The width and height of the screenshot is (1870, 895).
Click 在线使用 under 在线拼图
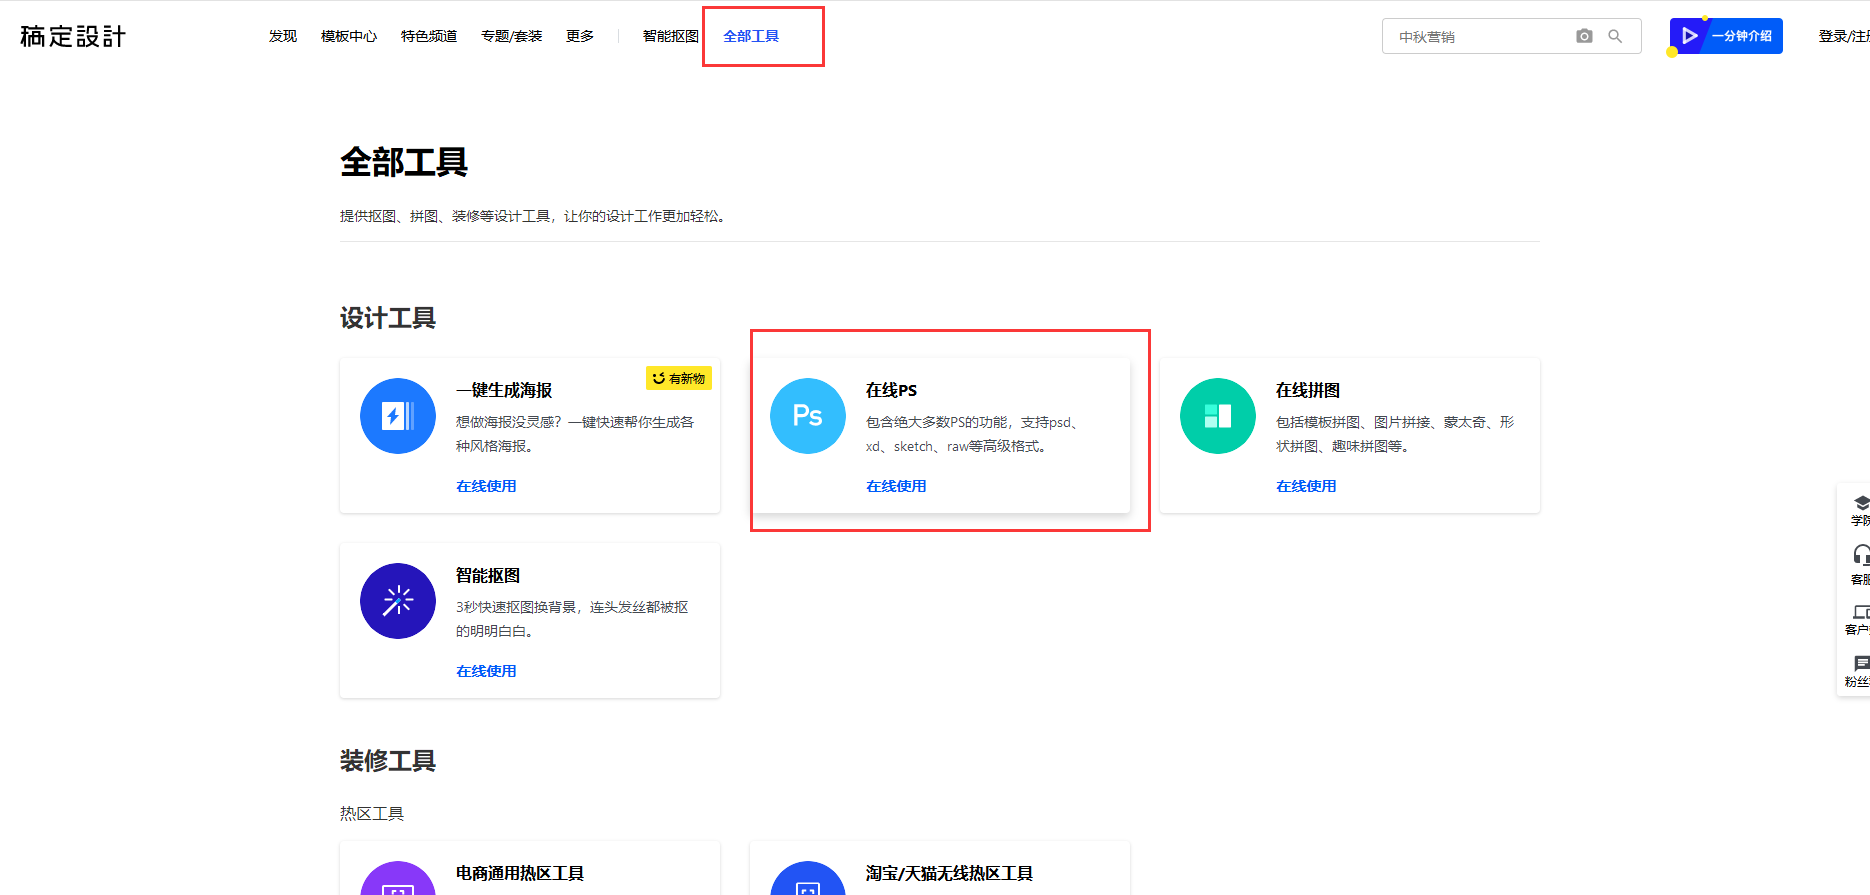click(x=1306, y=486)
